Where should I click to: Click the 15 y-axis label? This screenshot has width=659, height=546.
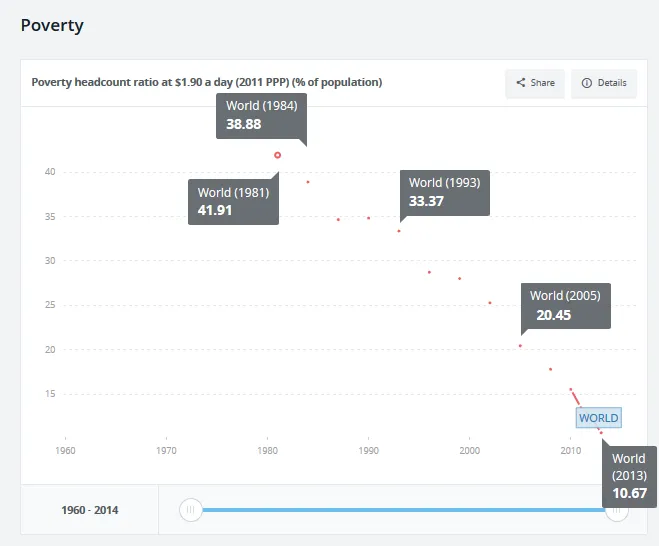click(x=50, y=394)
